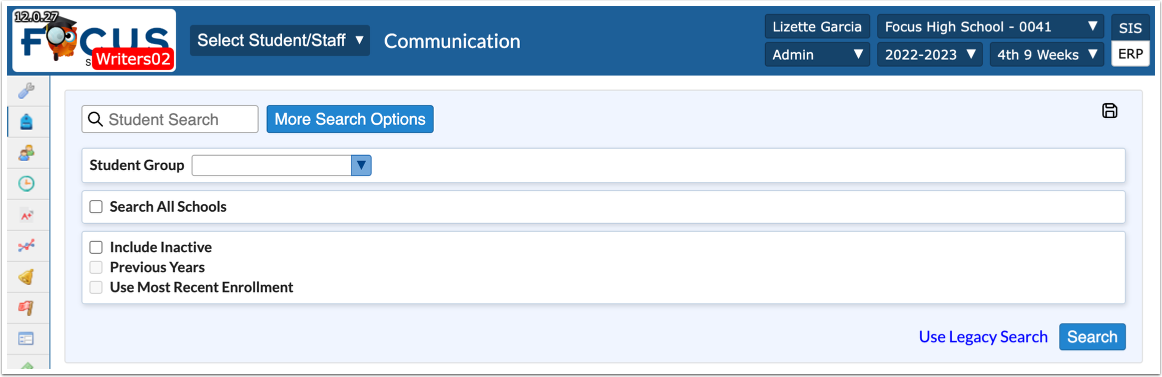Switch to the ERP tab
The image size is (1162, 377).
[1130, 54]
